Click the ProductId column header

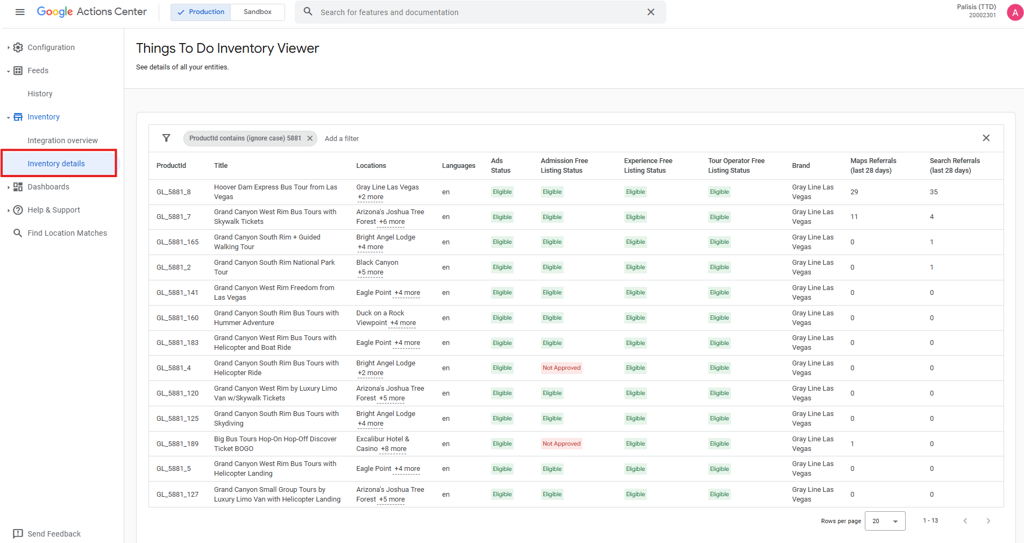(171, 166)
